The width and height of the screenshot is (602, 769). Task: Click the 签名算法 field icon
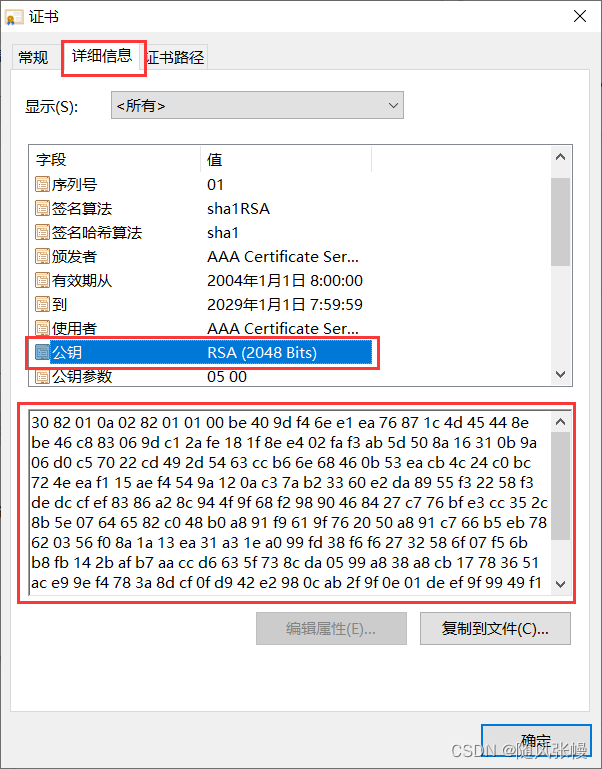(x=43, y=208)
